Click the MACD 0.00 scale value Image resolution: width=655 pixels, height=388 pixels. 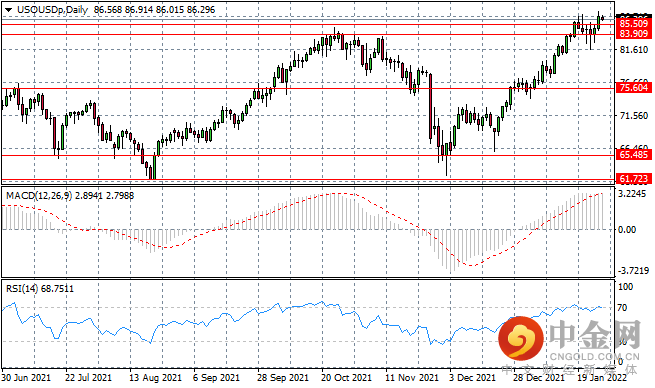pos(627,230)
